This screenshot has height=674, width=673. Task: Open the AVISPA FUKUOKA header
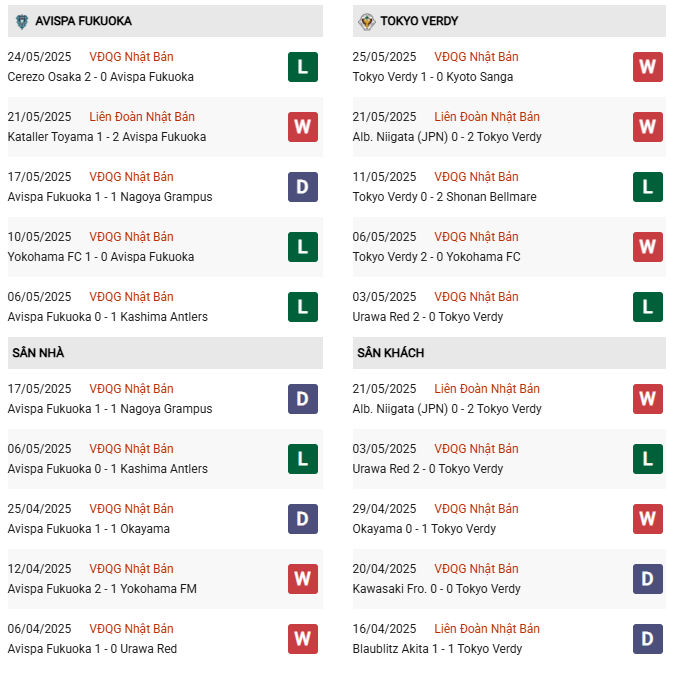(165, 21)
